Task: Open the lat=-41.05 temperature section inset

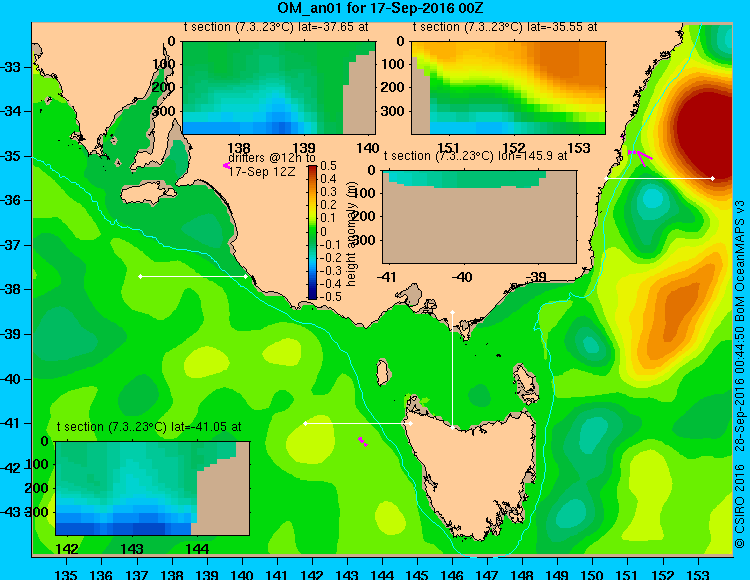Action: click(x=153, y=488)
